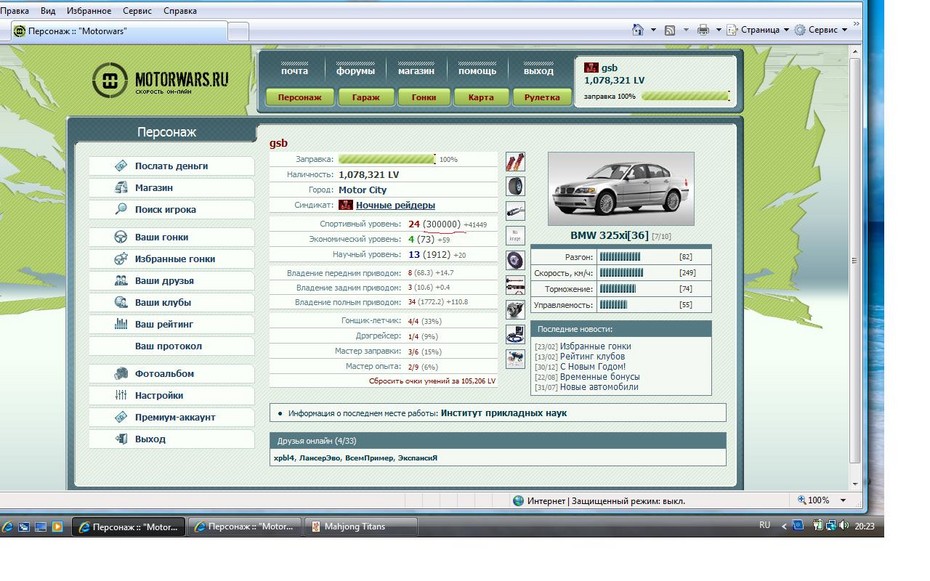Open a new blank browser tab
The width and height of the screenshot is (930, 581).
[238, 31]
